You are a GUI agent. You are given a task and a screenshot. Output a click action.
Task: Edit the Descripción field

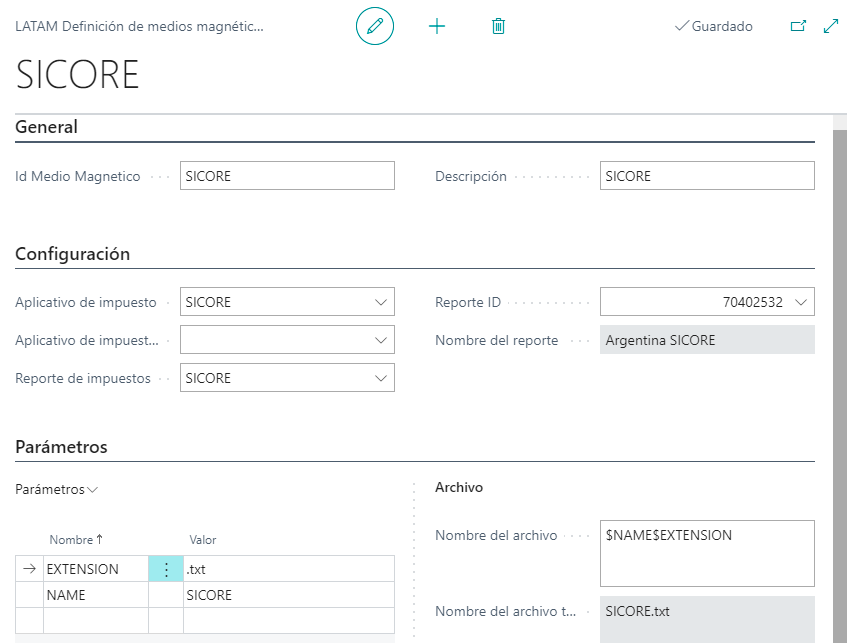[707, 176]
